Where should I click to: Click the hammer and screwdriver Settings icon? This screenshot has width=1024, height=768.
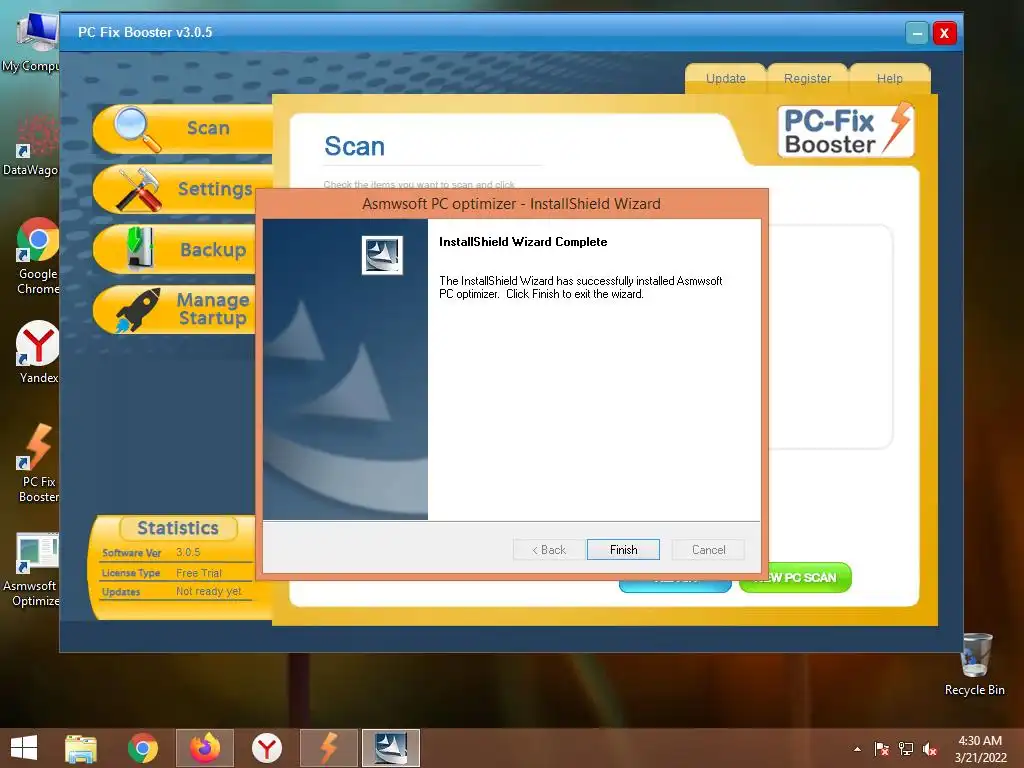(x=139, y=189)
